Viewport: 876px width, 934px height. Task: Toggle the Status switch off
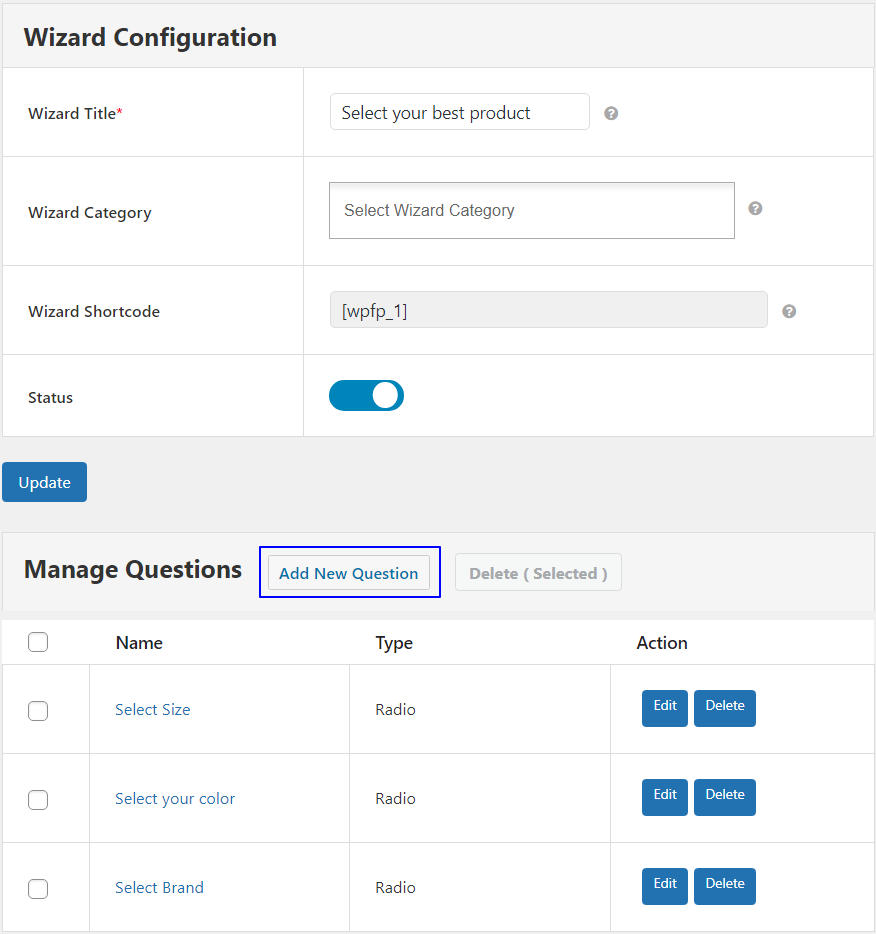click(x=366, y=396)
